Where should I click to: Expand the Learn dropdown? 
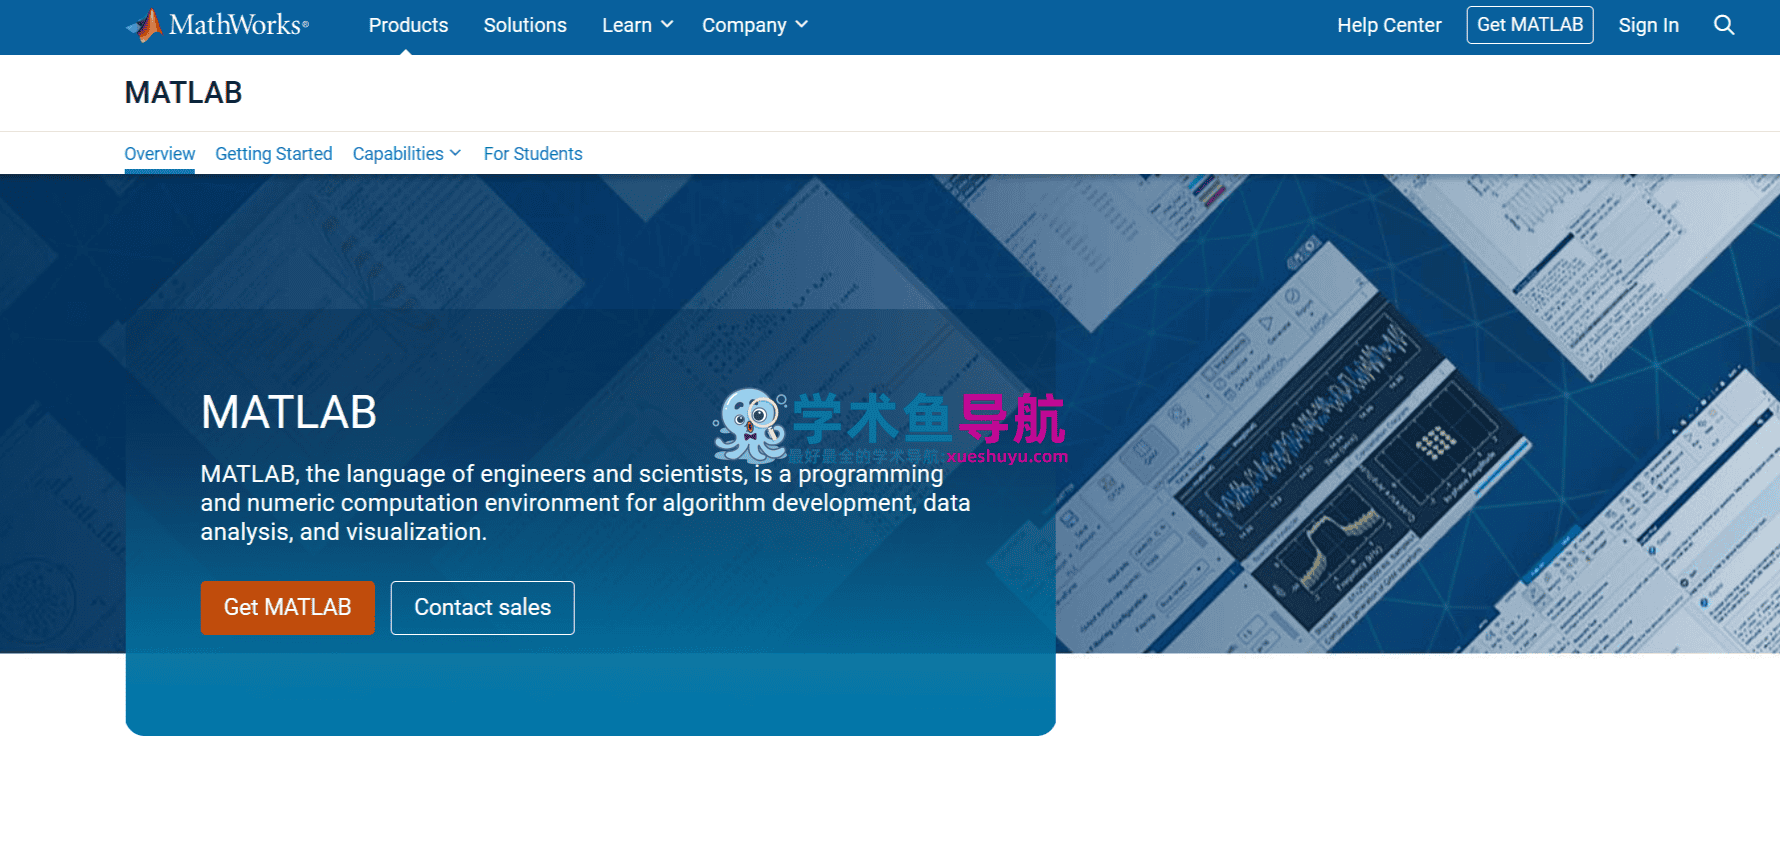(x=638, y=25)
